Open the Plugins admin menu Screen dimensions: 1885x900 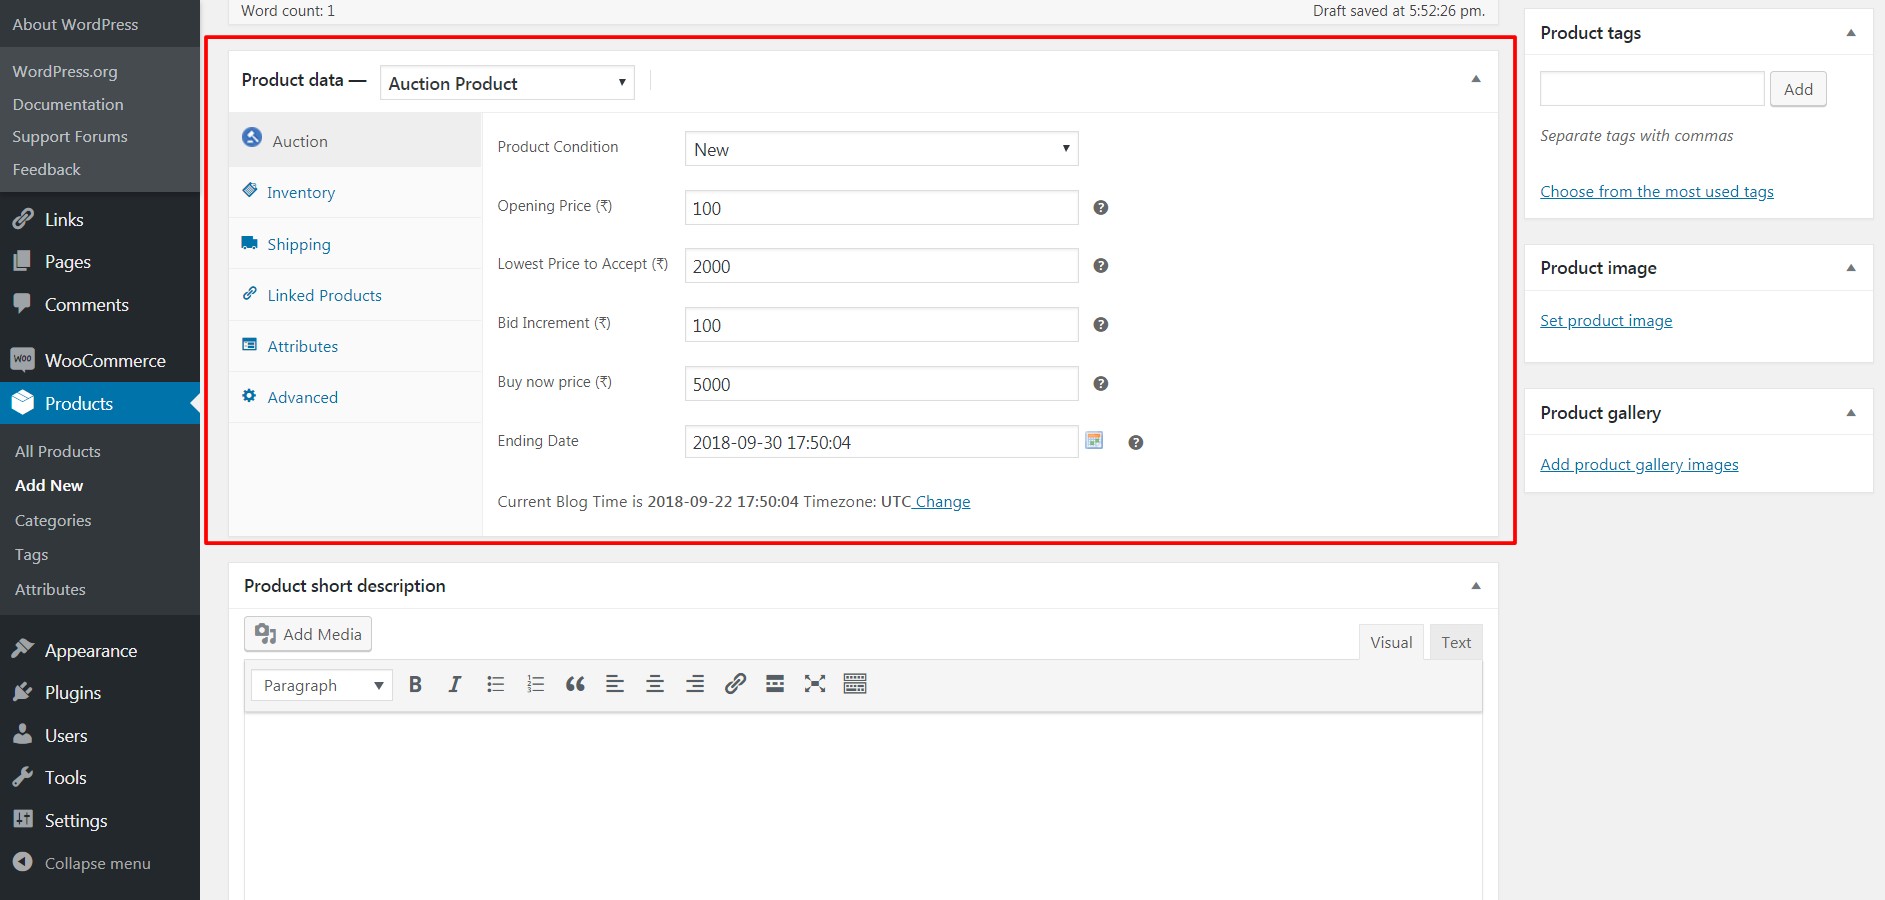(100, 692)
